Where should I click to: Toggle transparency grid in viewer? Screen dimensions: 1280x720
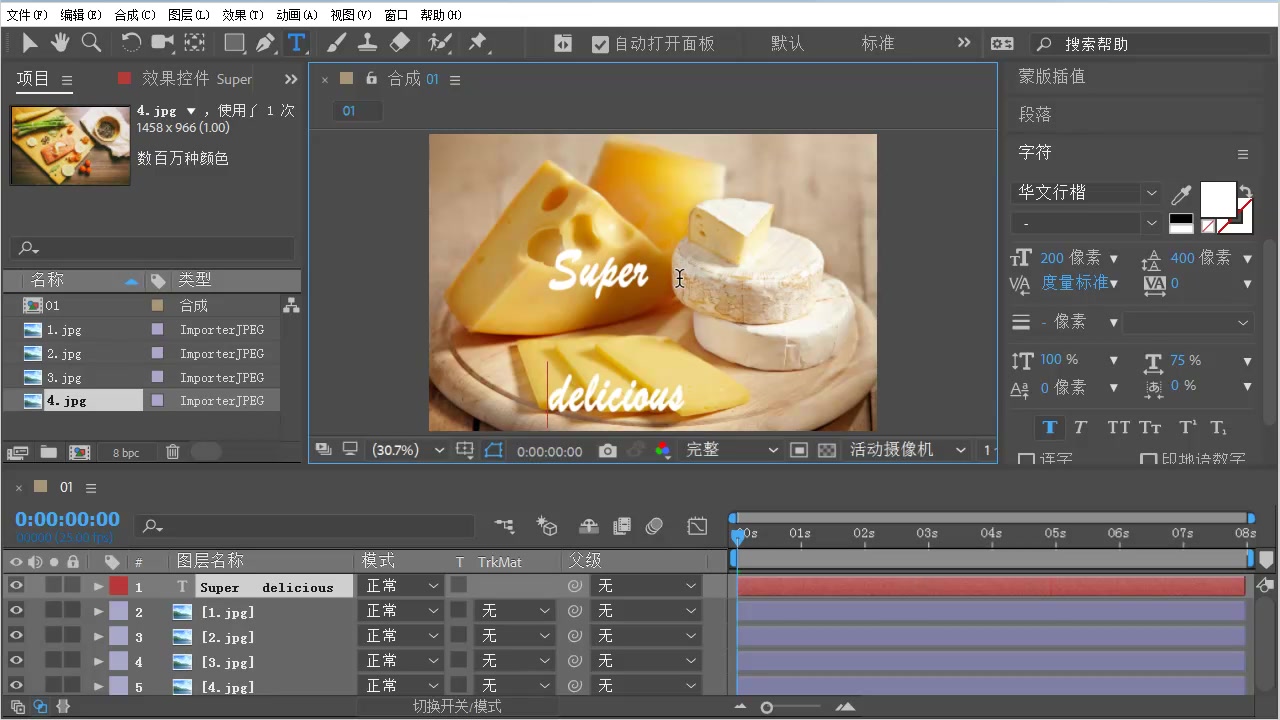(x=827, y=451)
